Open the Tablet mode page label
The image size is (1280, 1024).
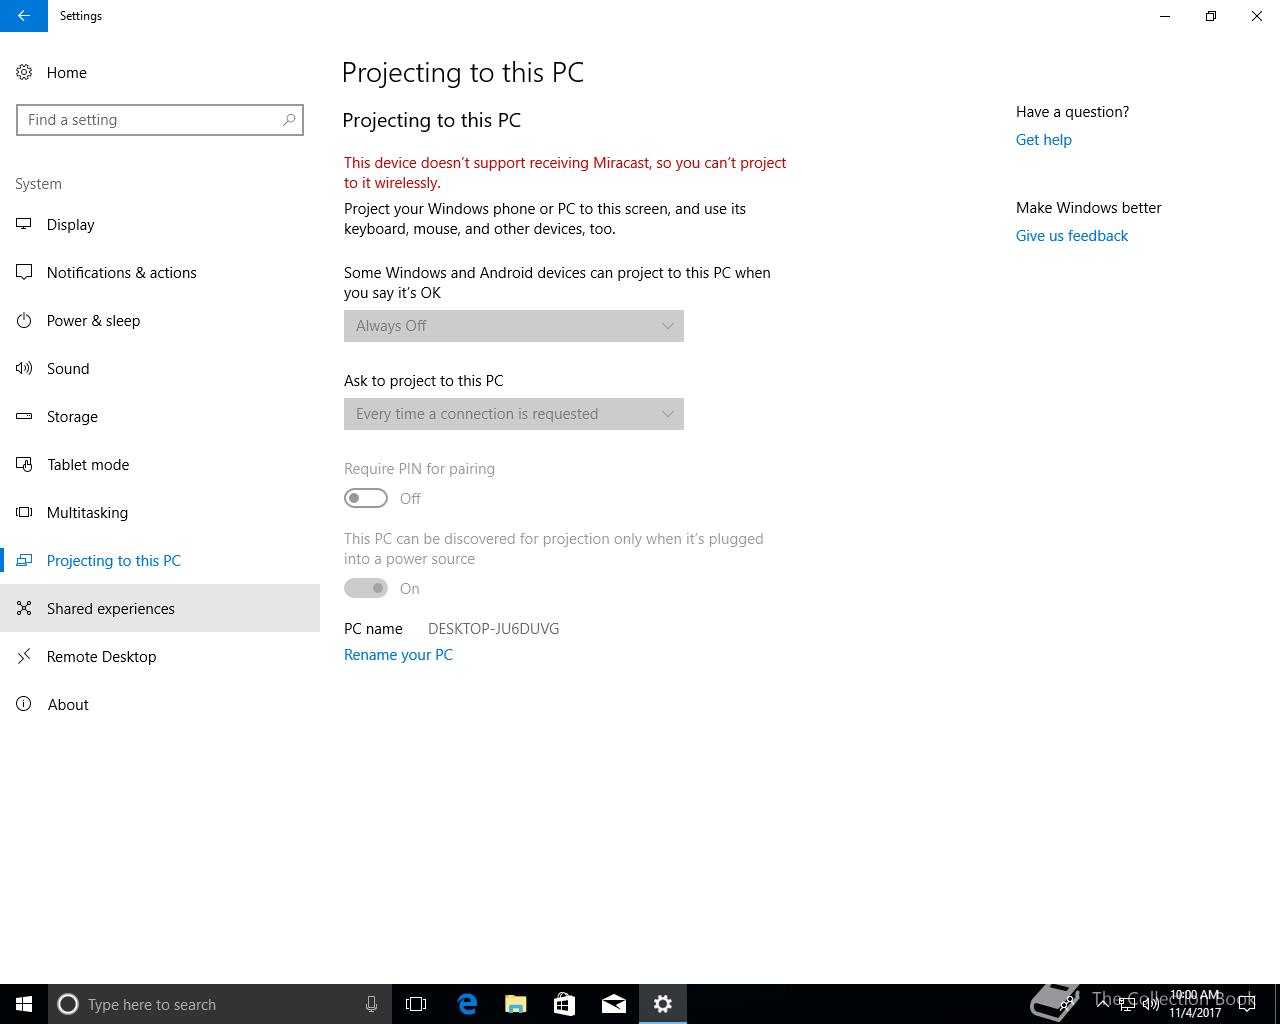pos(88,464)
